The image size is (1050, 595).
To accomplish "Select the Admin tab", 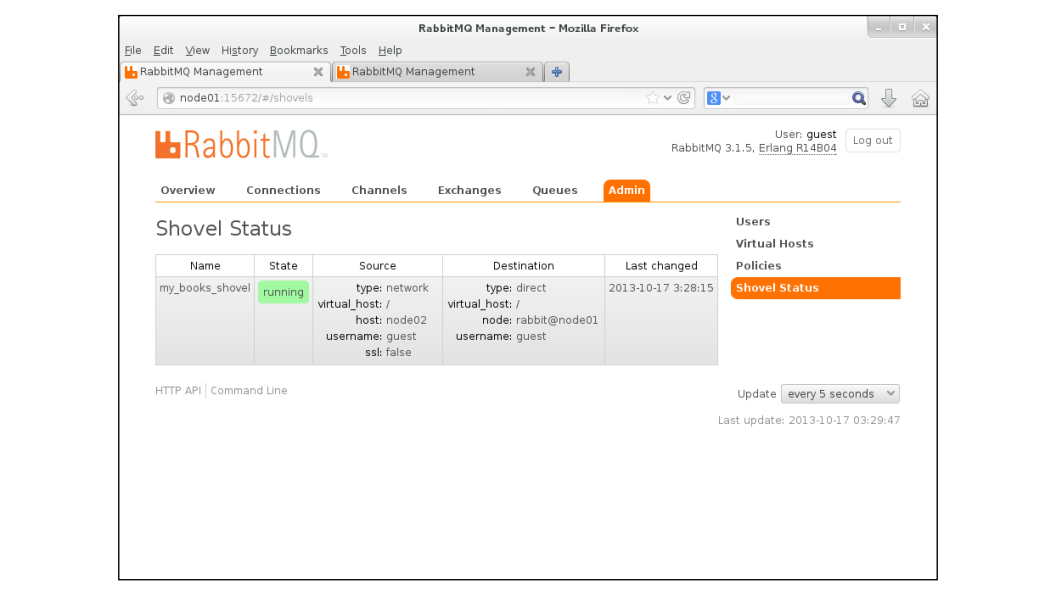I will pyautogui.click(x=627, y=190).
